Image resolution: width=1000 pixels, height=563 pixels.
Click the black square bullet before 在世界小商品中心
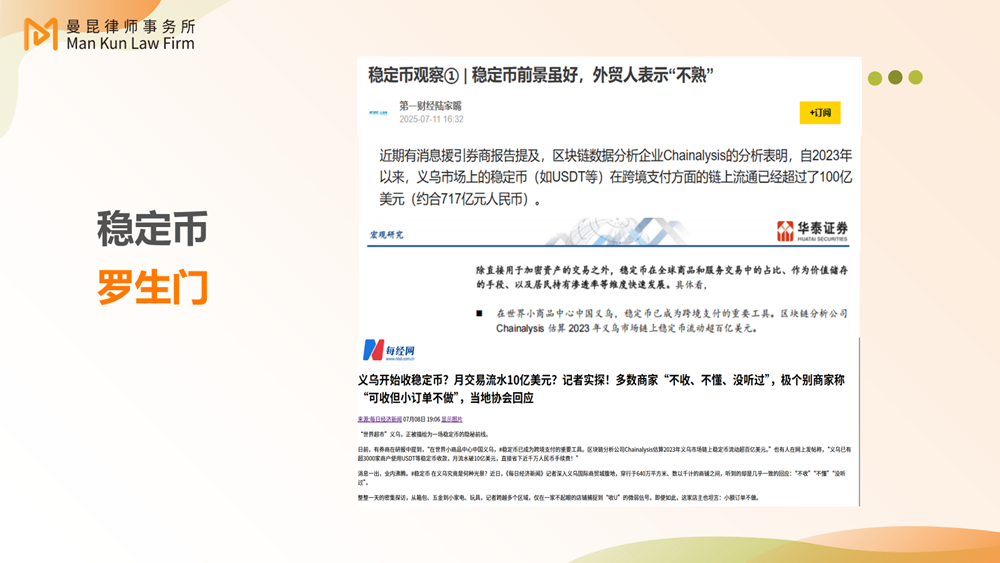(x=480, y=313)
